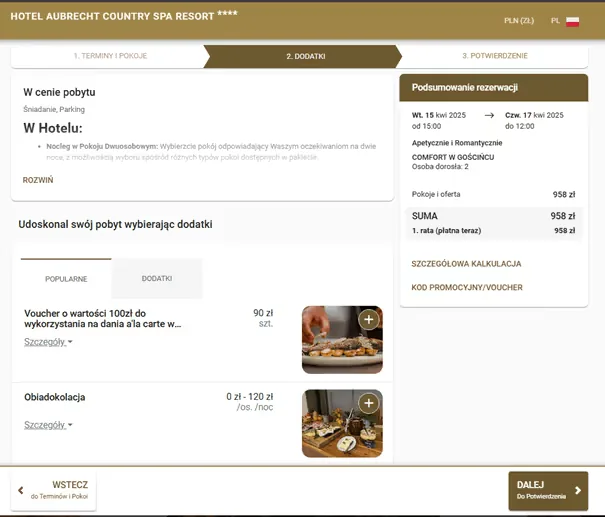Click the 'SUMA' total row
The width and height of the screenshot is (605, 517).
pyautogui.click(x=493, y=216)
